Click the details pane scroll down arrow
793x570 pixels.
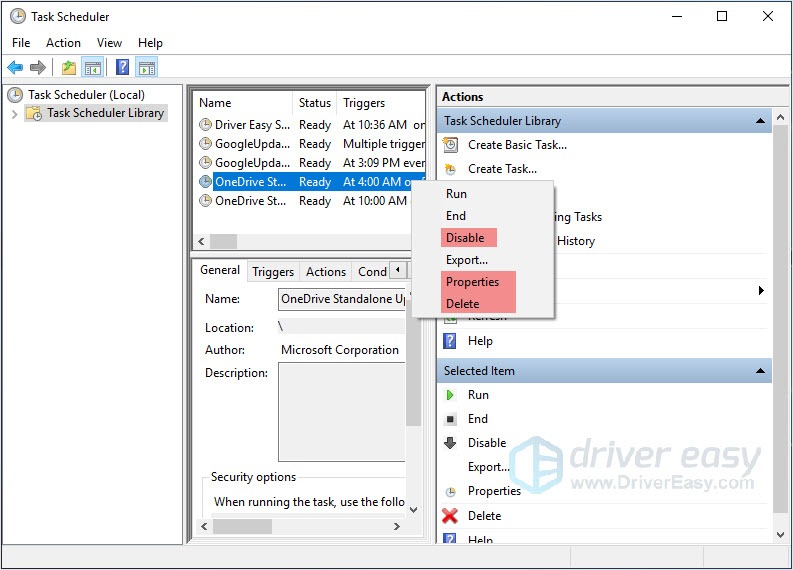(x=413, y=509)
